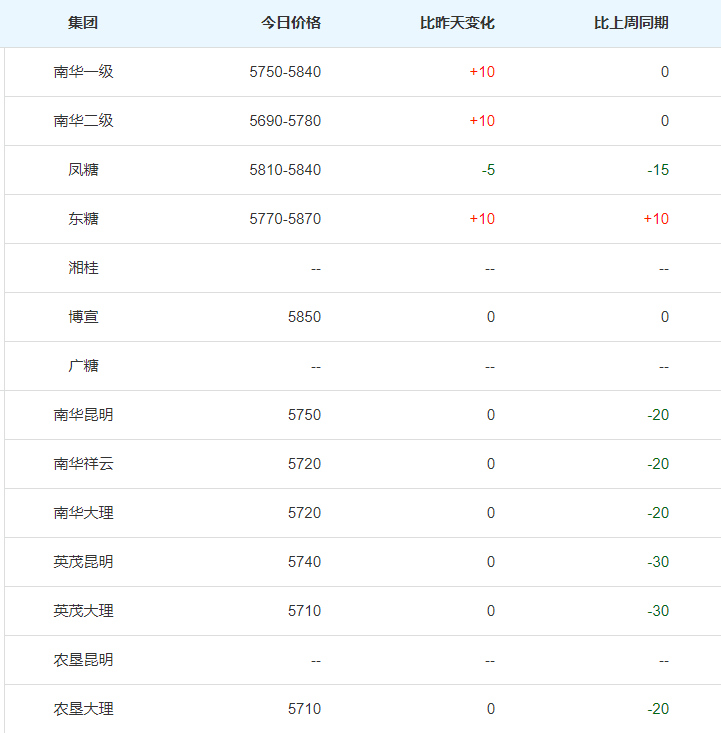This screenshot has width=721, height=733.
Task: Click the -15 weekly change value
Action: pos(658,170)
